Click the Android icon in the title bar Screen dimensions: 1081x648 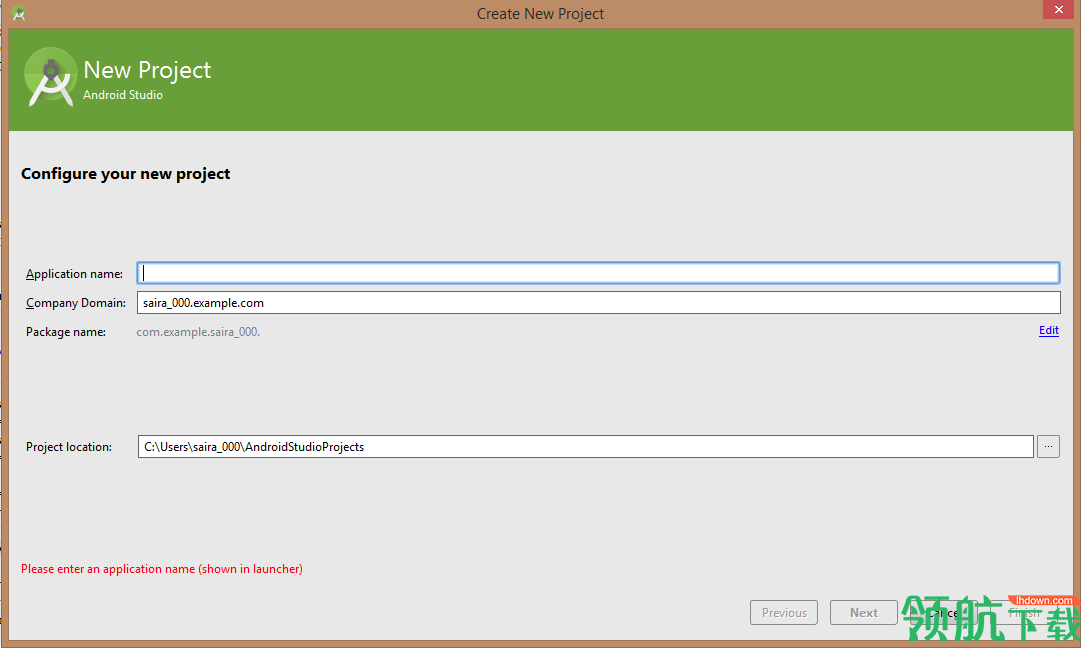click(x=17, y=13)
